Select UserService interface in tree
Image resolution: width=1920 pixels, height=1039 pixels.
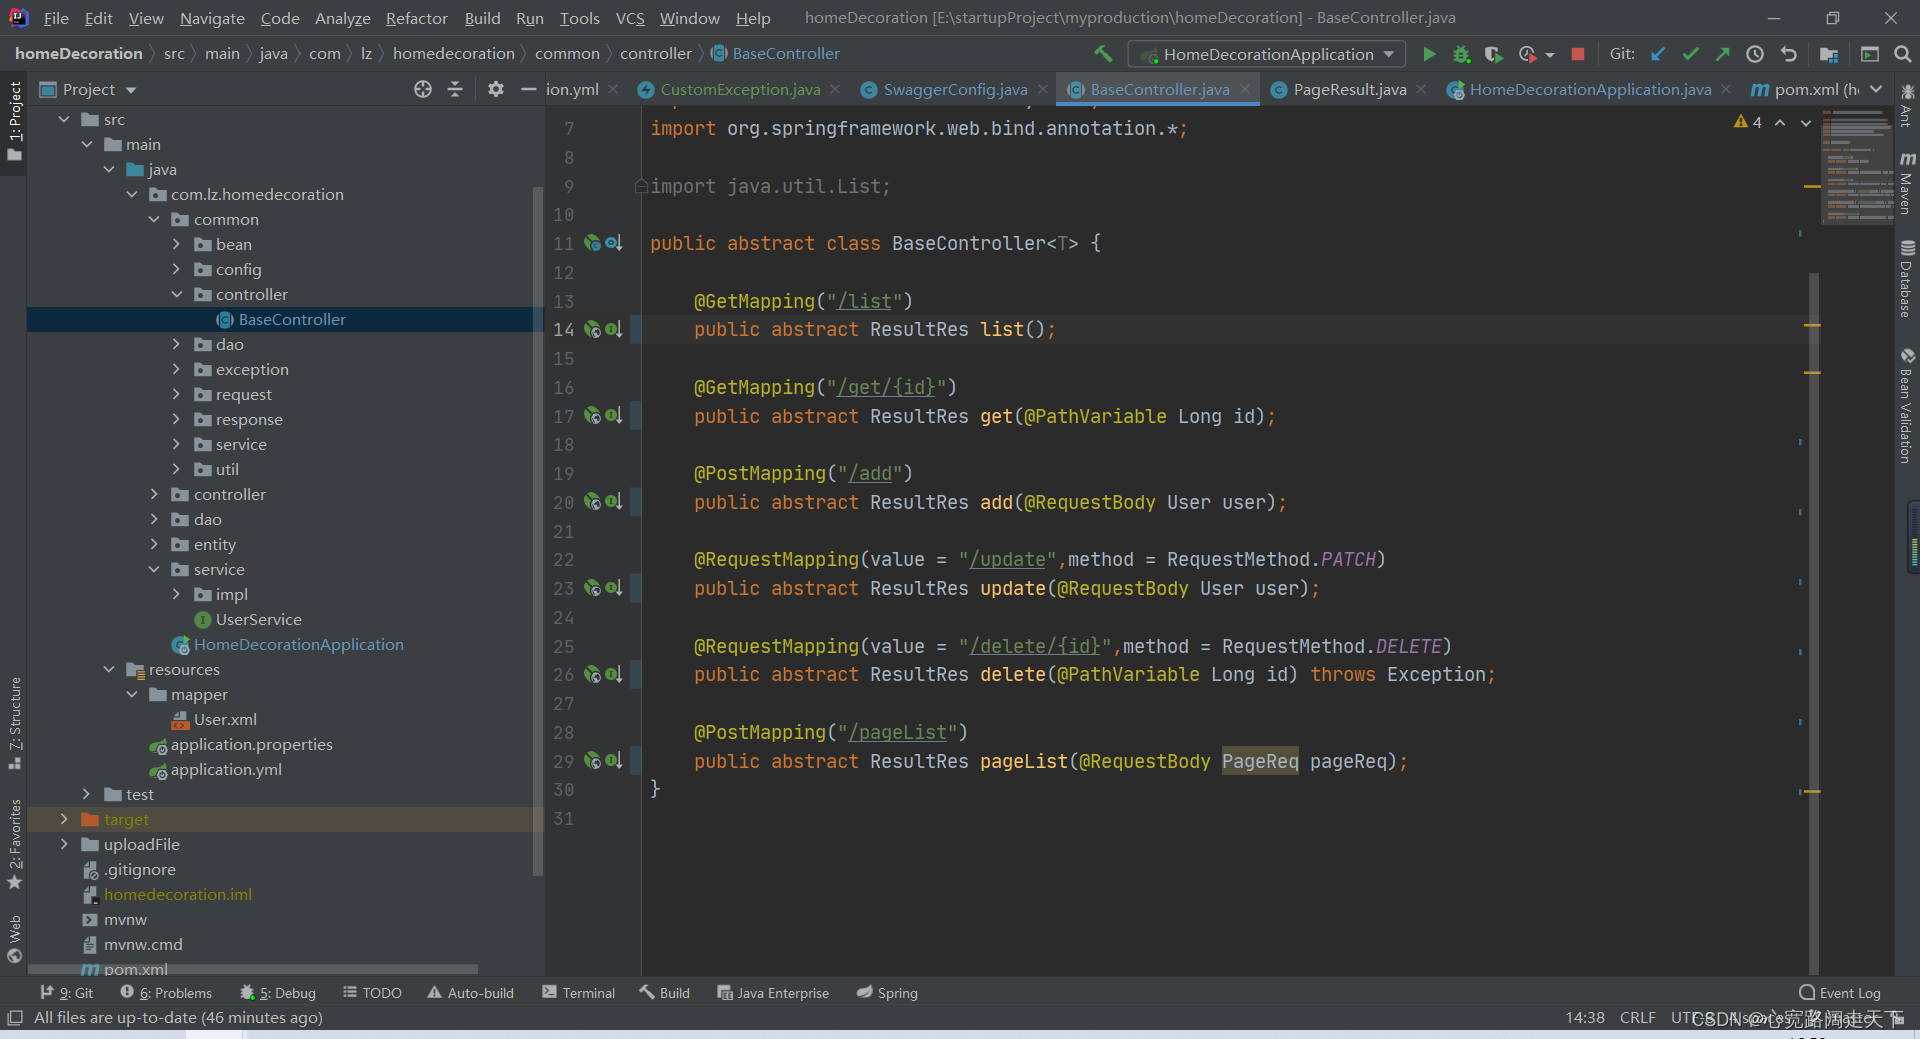pos(258,619)
